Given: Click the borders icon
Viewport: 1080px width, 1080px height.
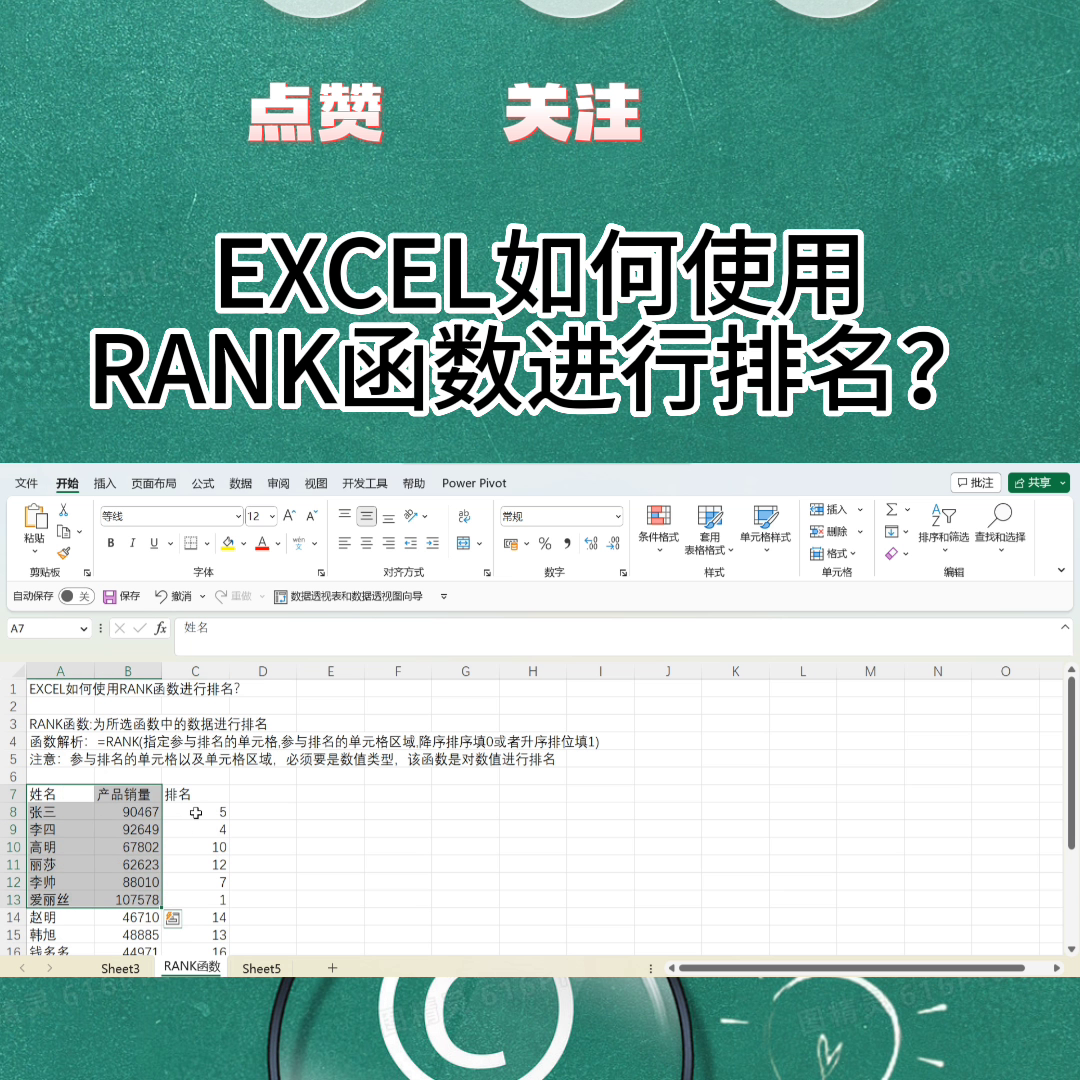Looking at the screenshot, I should click(x=191, y=543).
